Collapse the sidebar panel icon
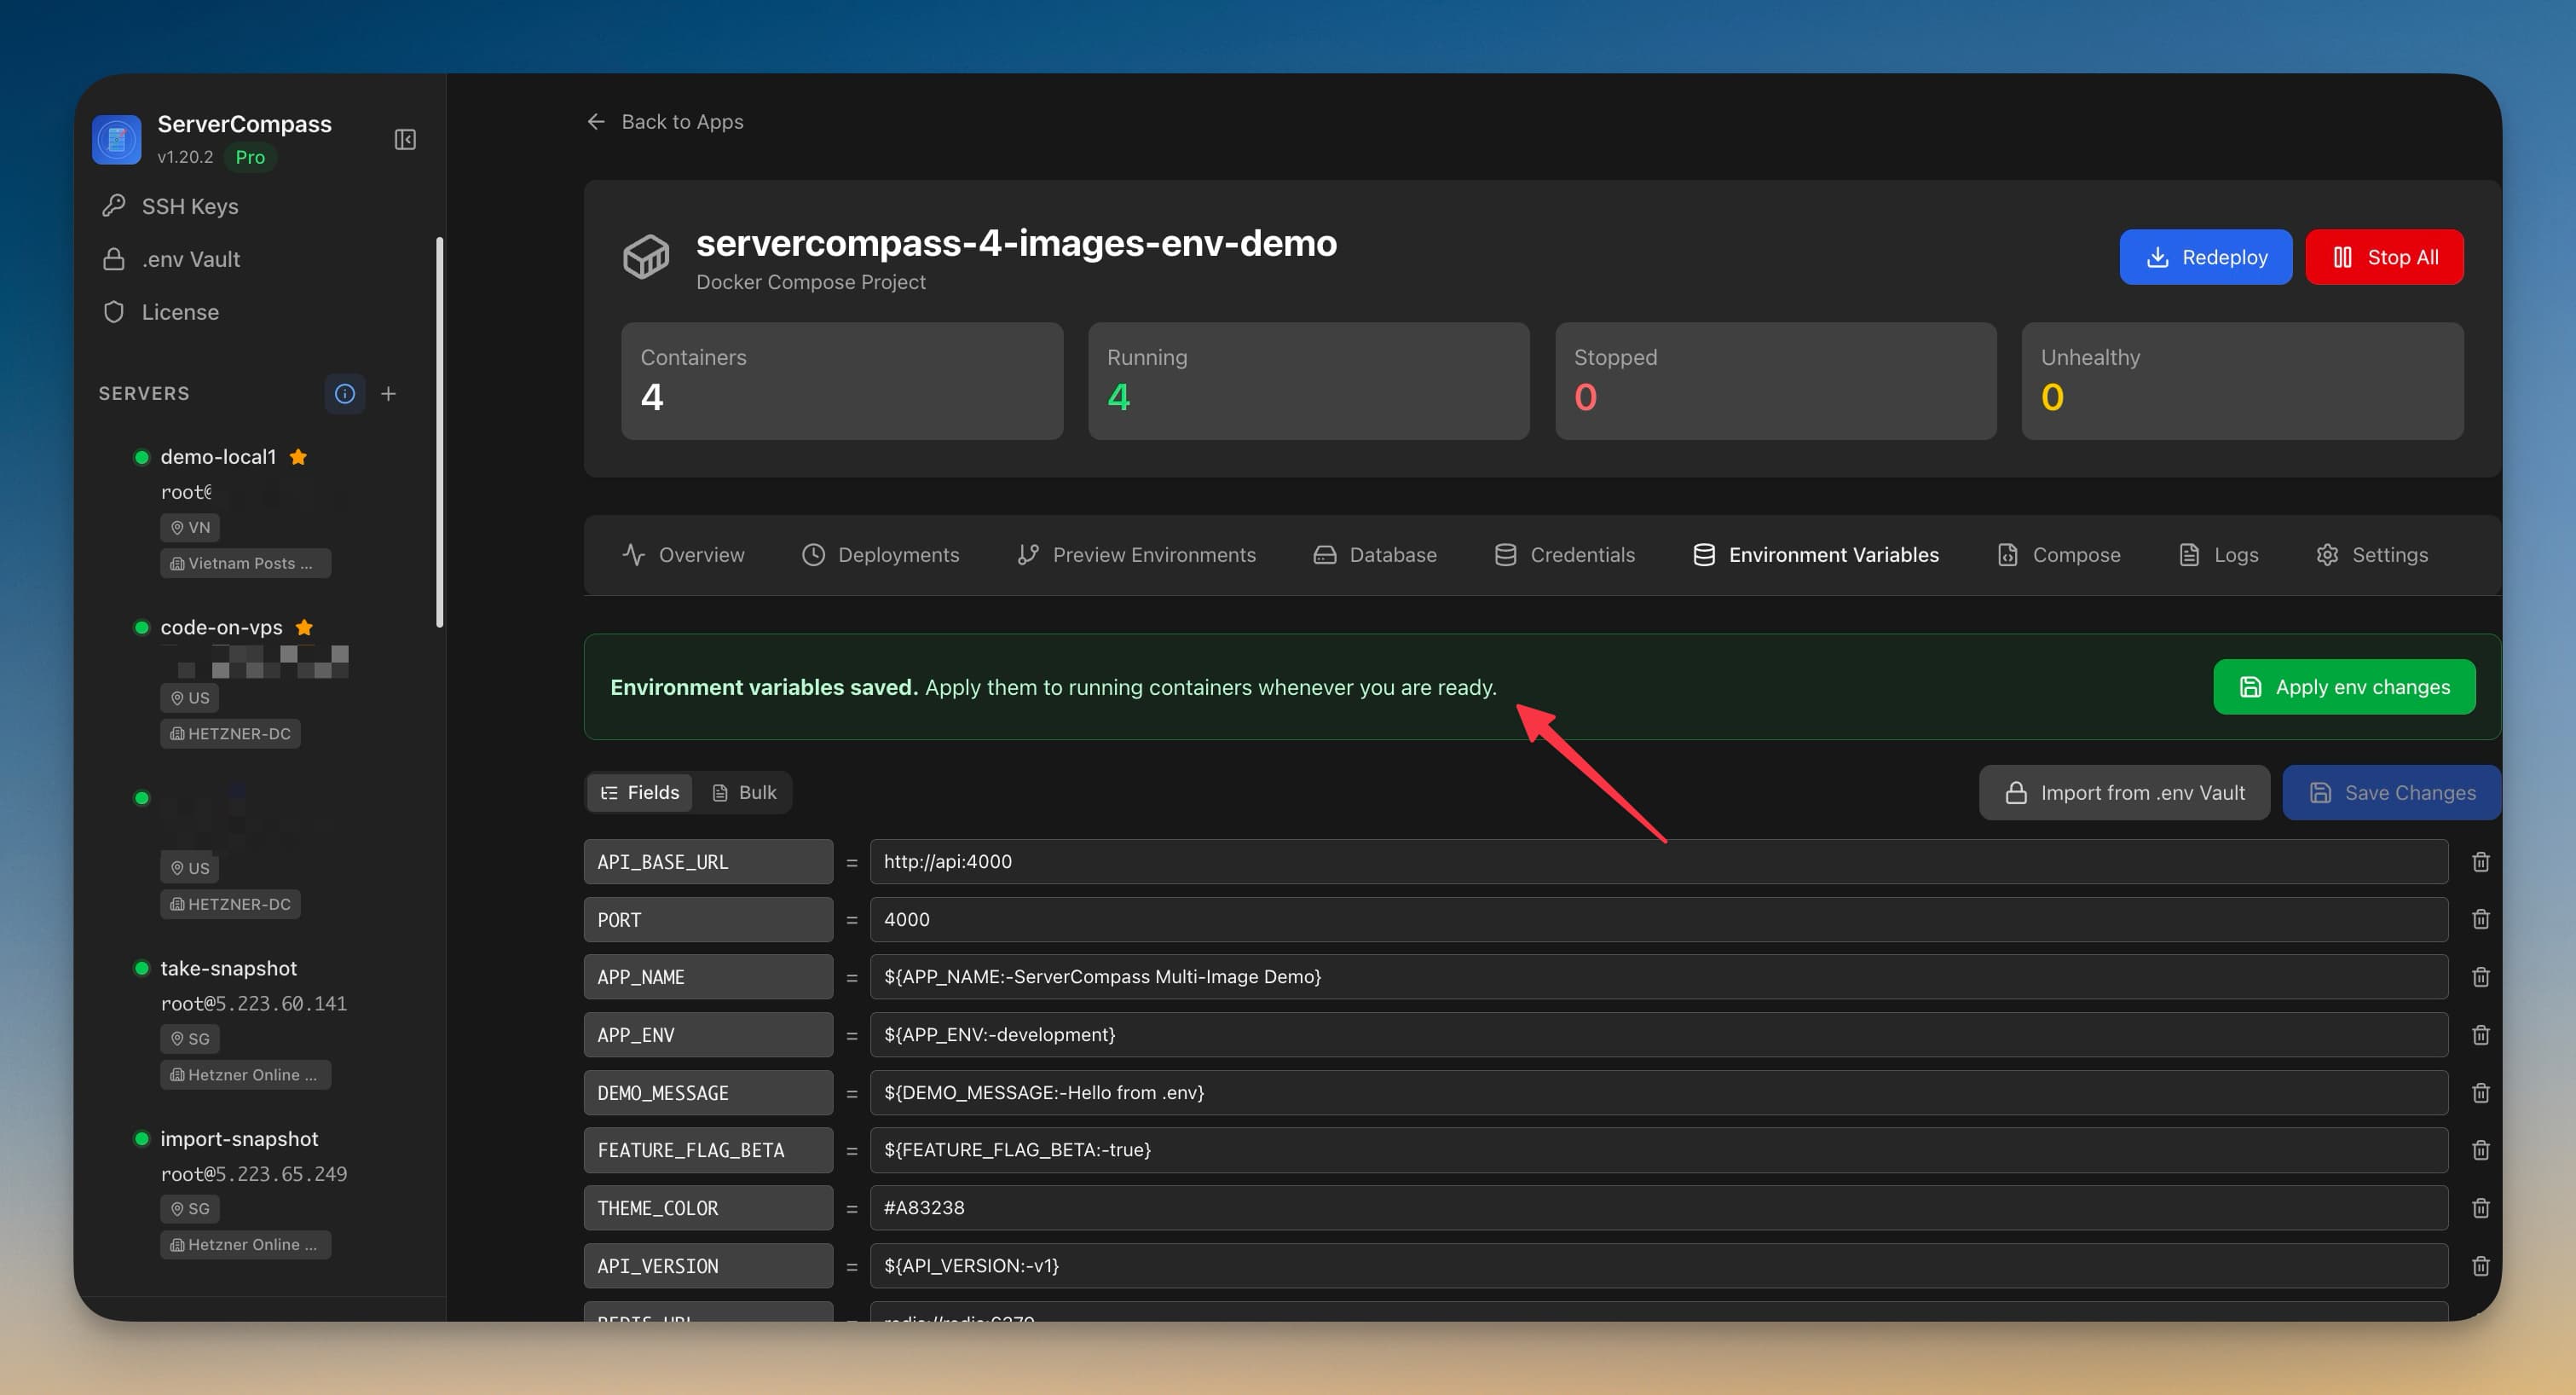2576x1395 pixels. (405, 139)
